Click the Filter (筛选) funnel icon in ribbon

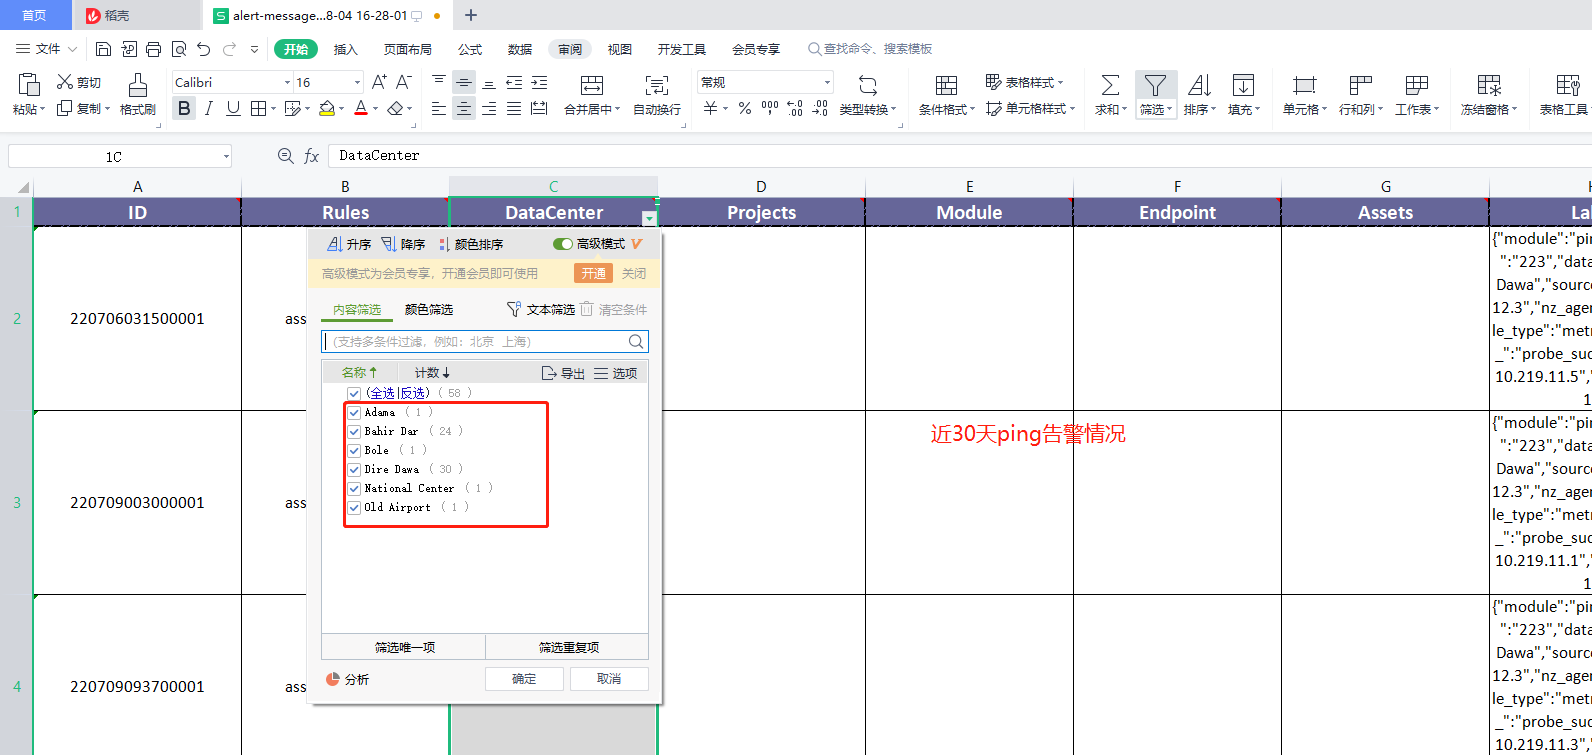pos(1155,85)
